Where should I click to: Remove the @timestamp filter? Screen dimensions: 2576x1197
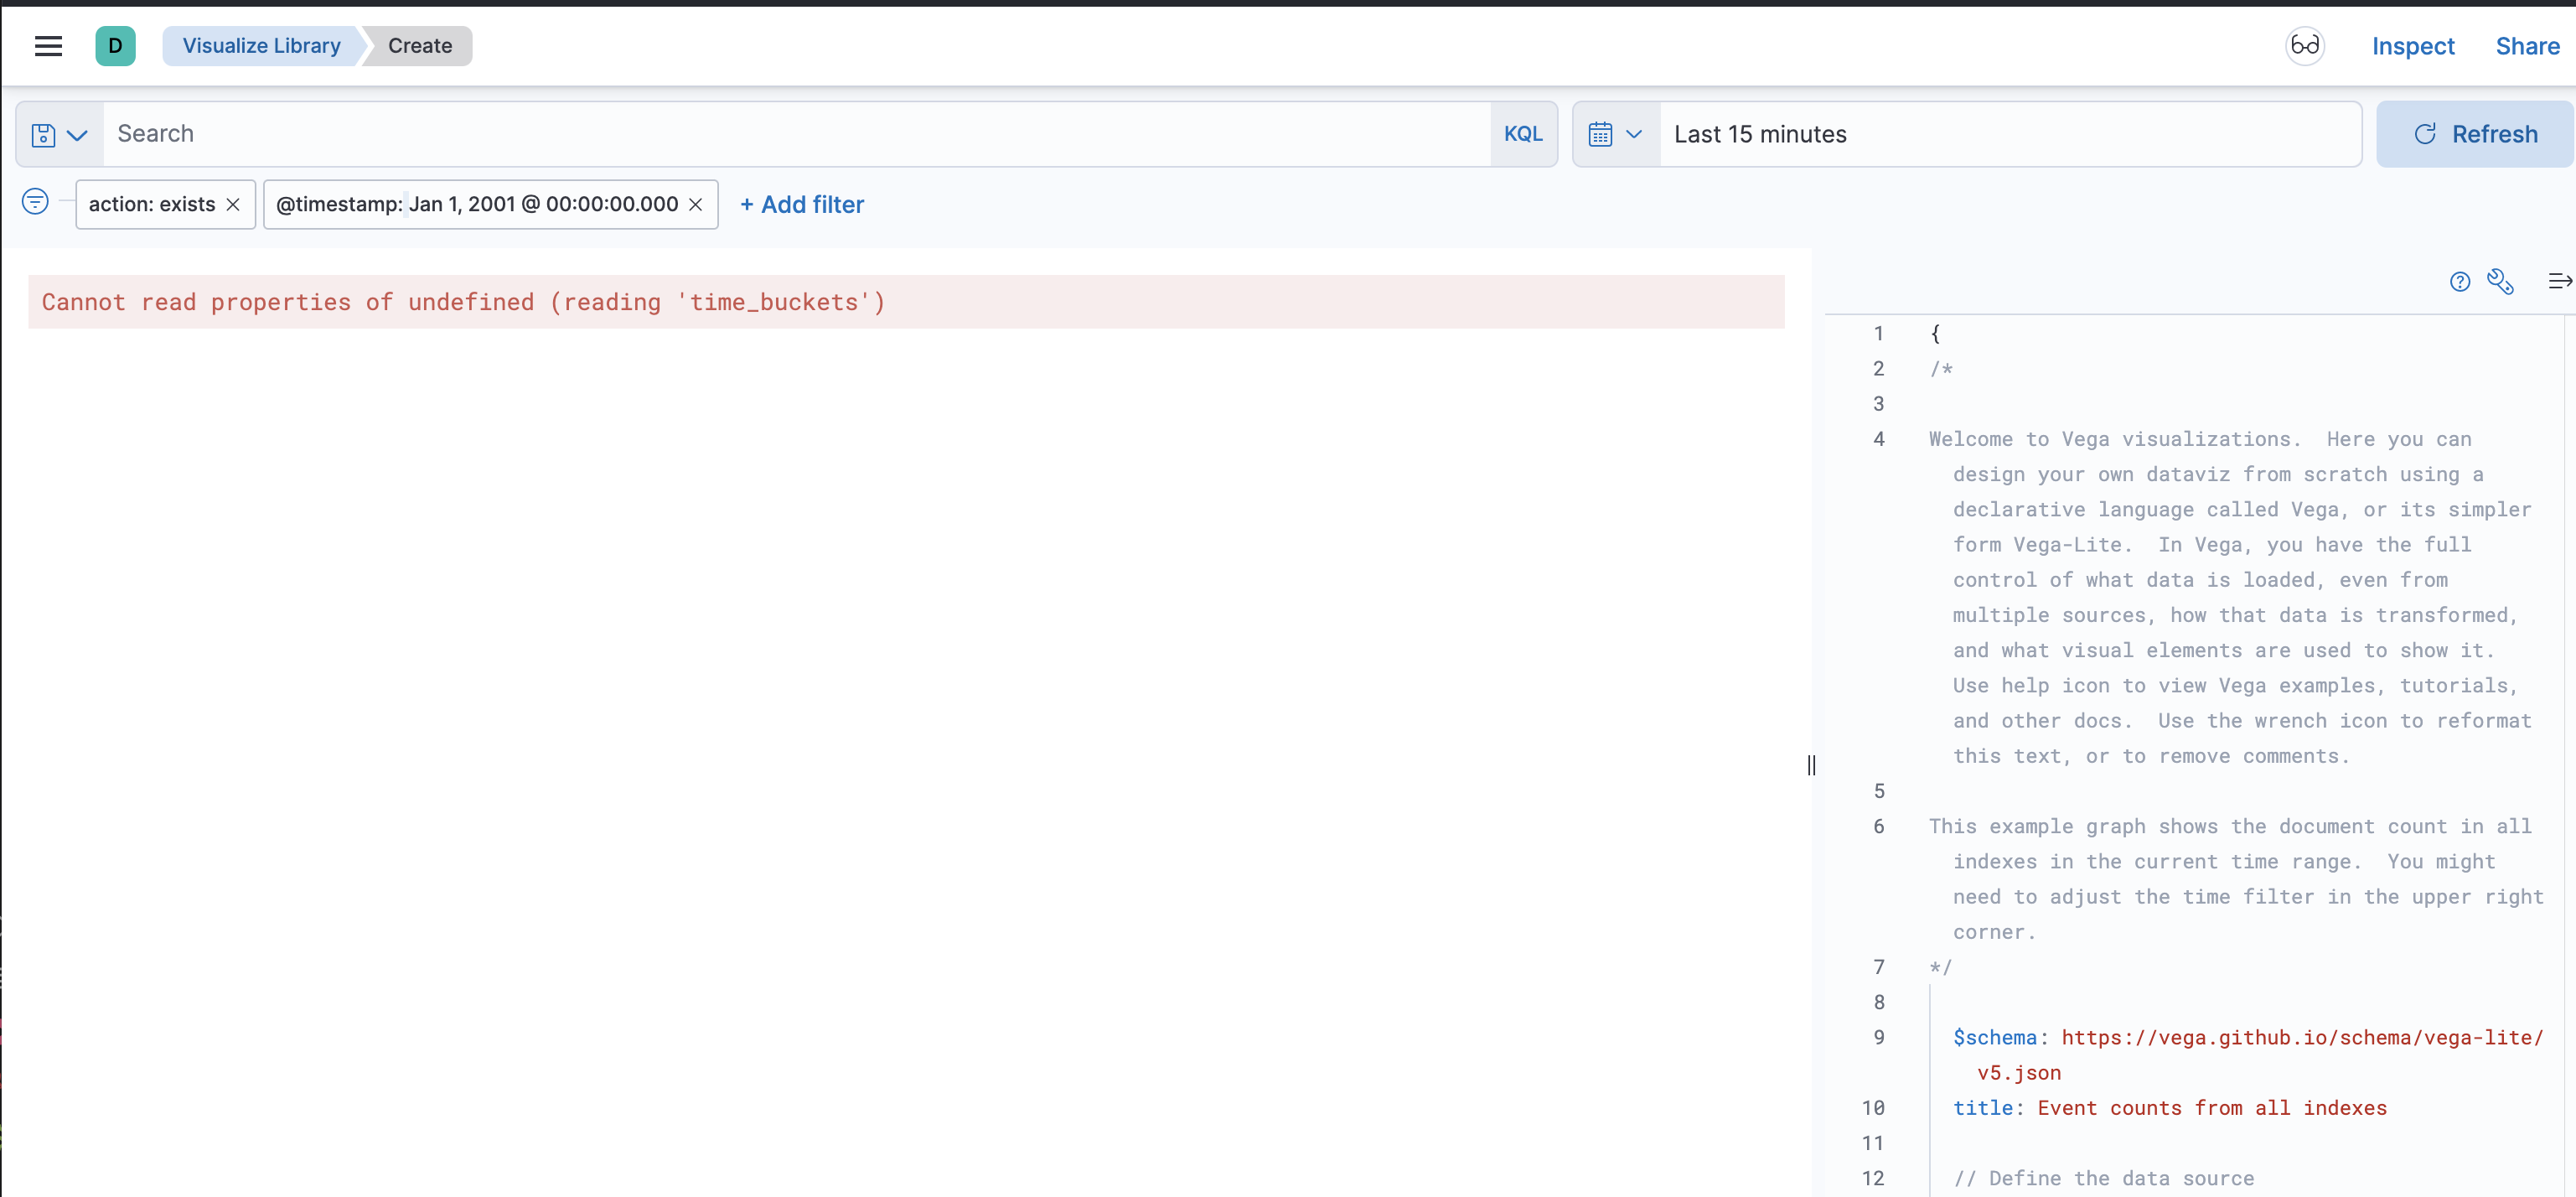click(x=696, y=205)
